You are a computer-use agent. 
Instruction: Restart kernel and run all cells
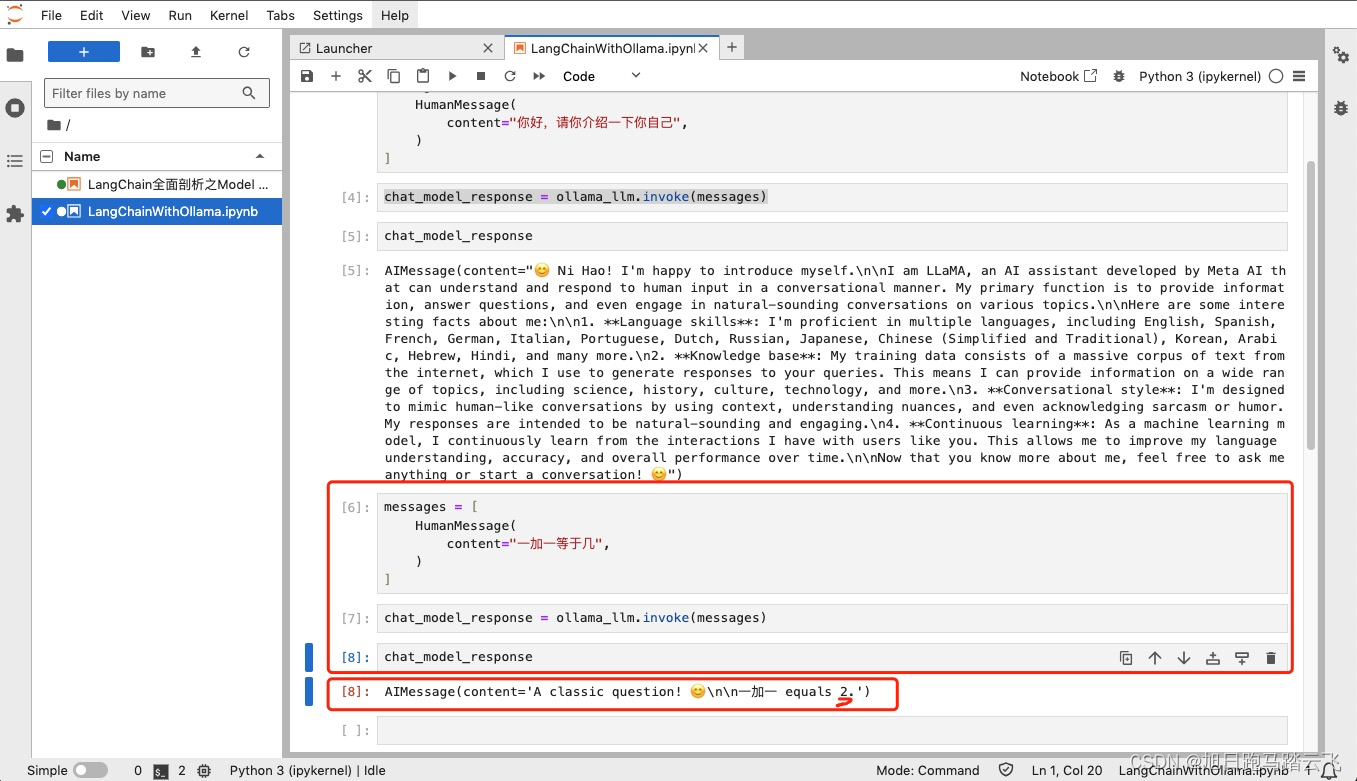[x=539, y=76]
